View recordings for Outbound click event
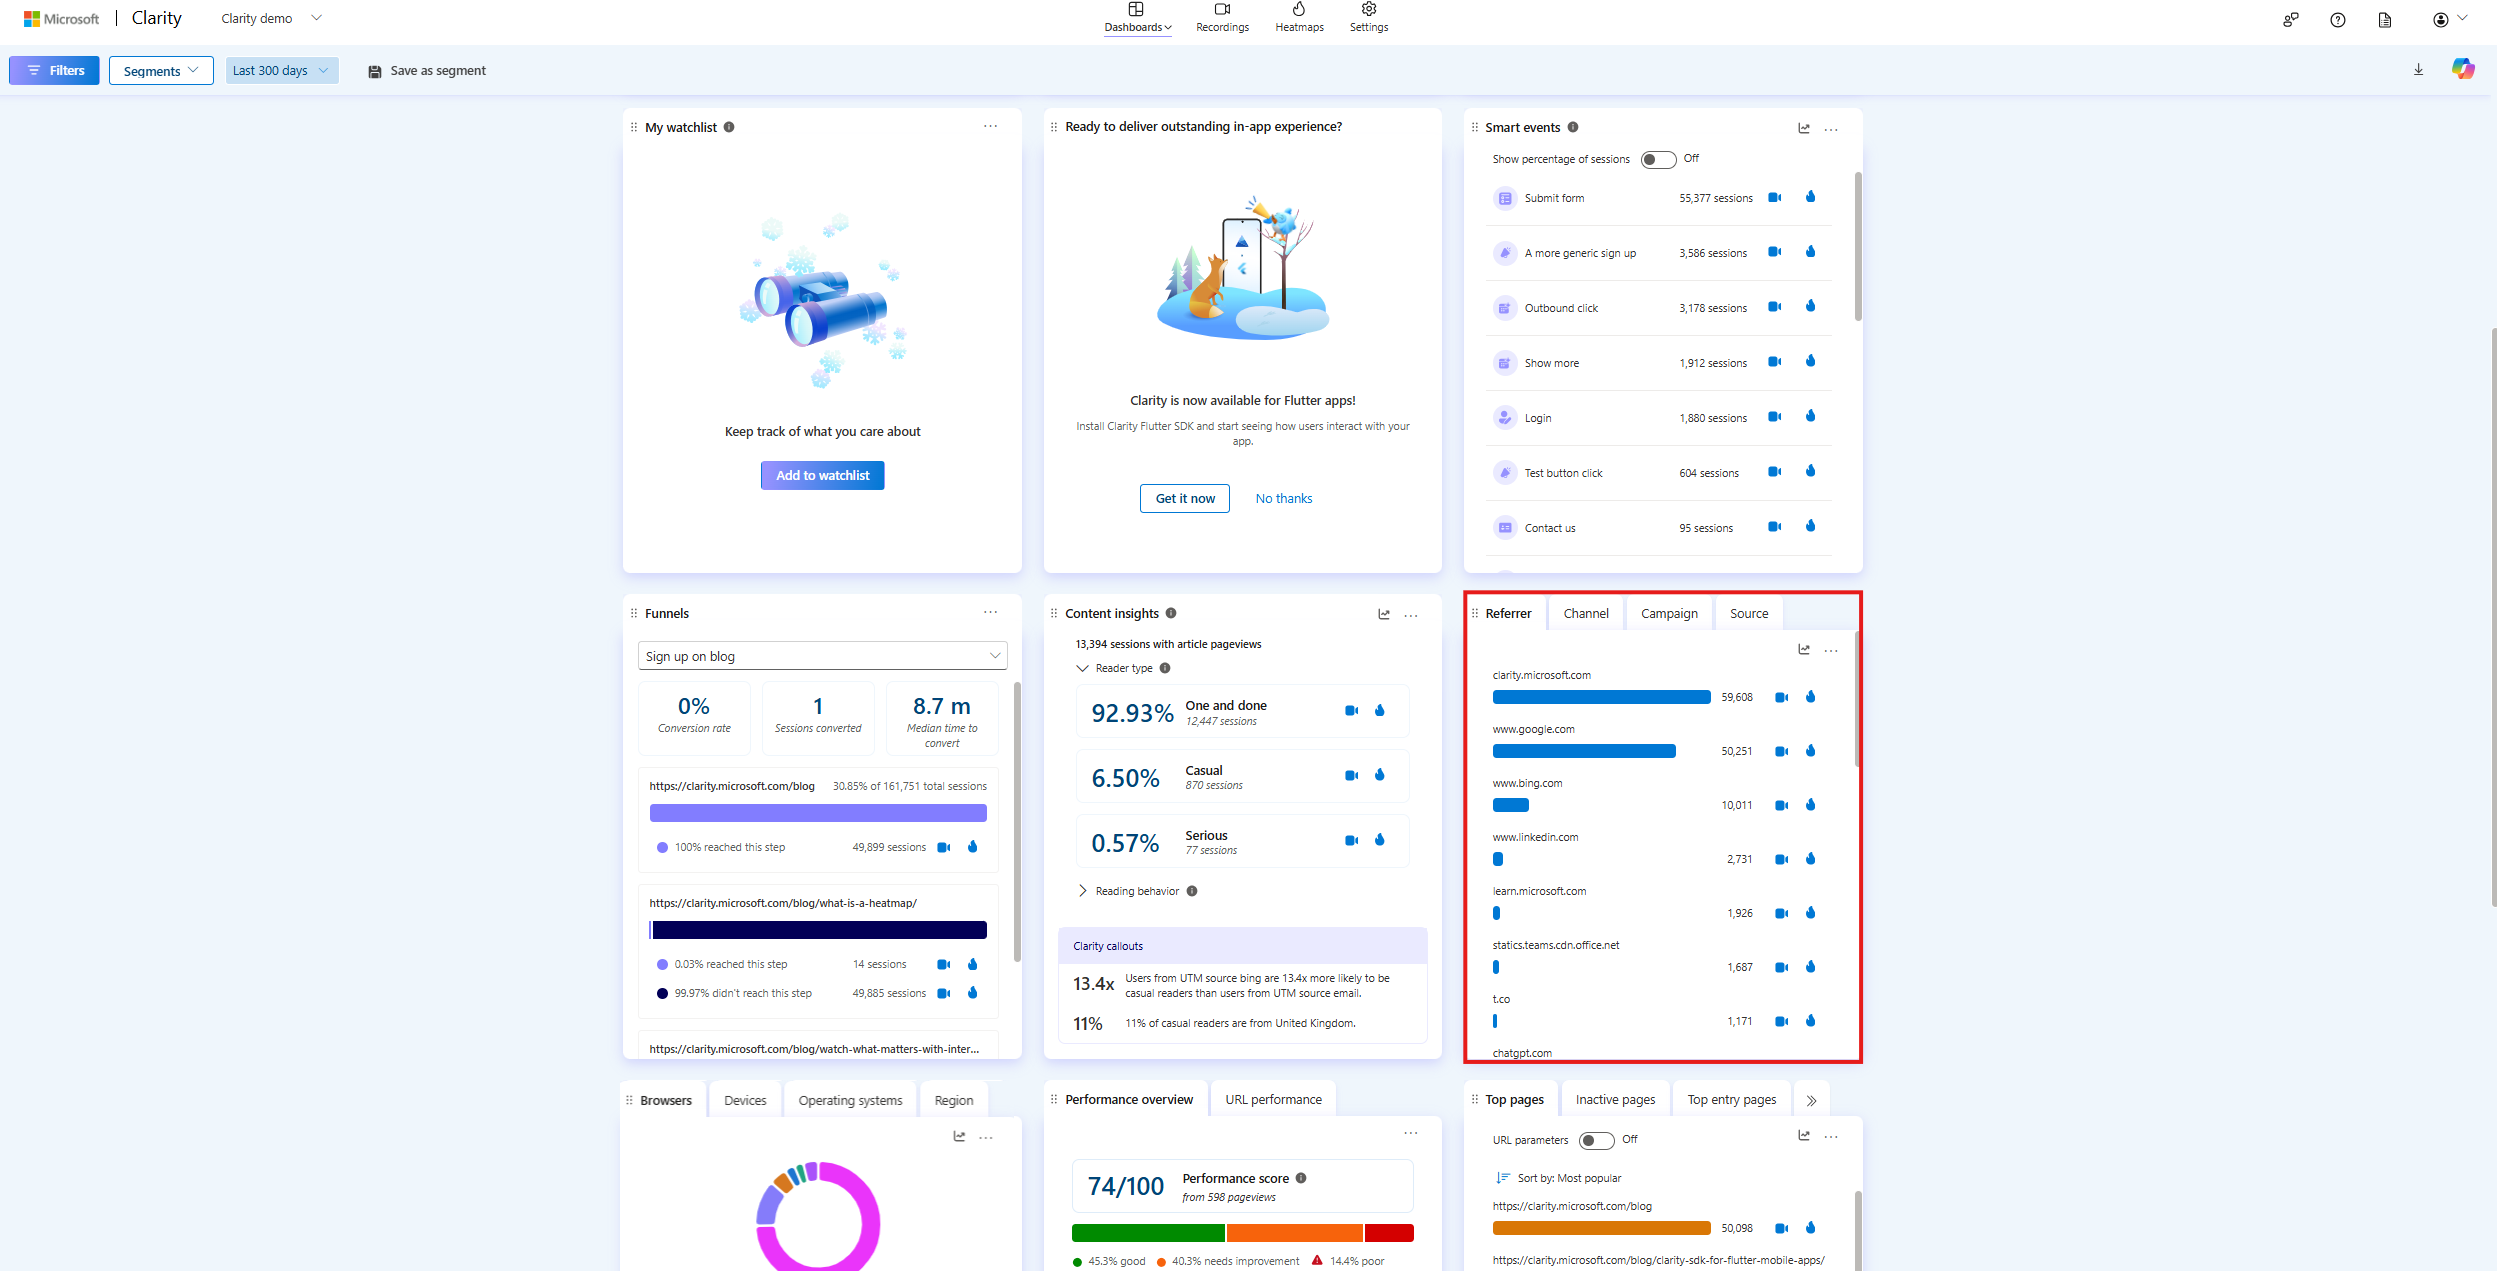The height and width of the screenshot is (1271, 2497). point(1775,308)
